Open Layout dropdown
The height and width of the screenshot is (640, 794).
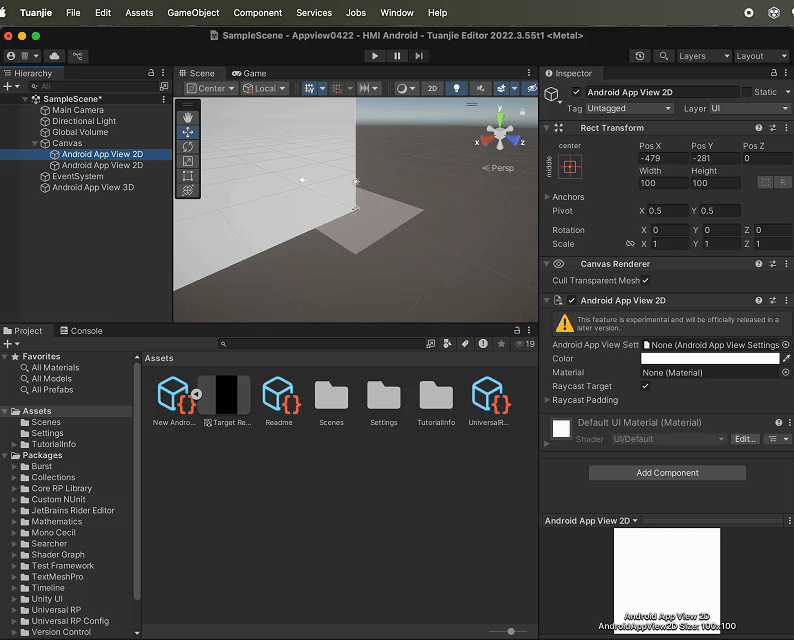[x=761, y=56]
